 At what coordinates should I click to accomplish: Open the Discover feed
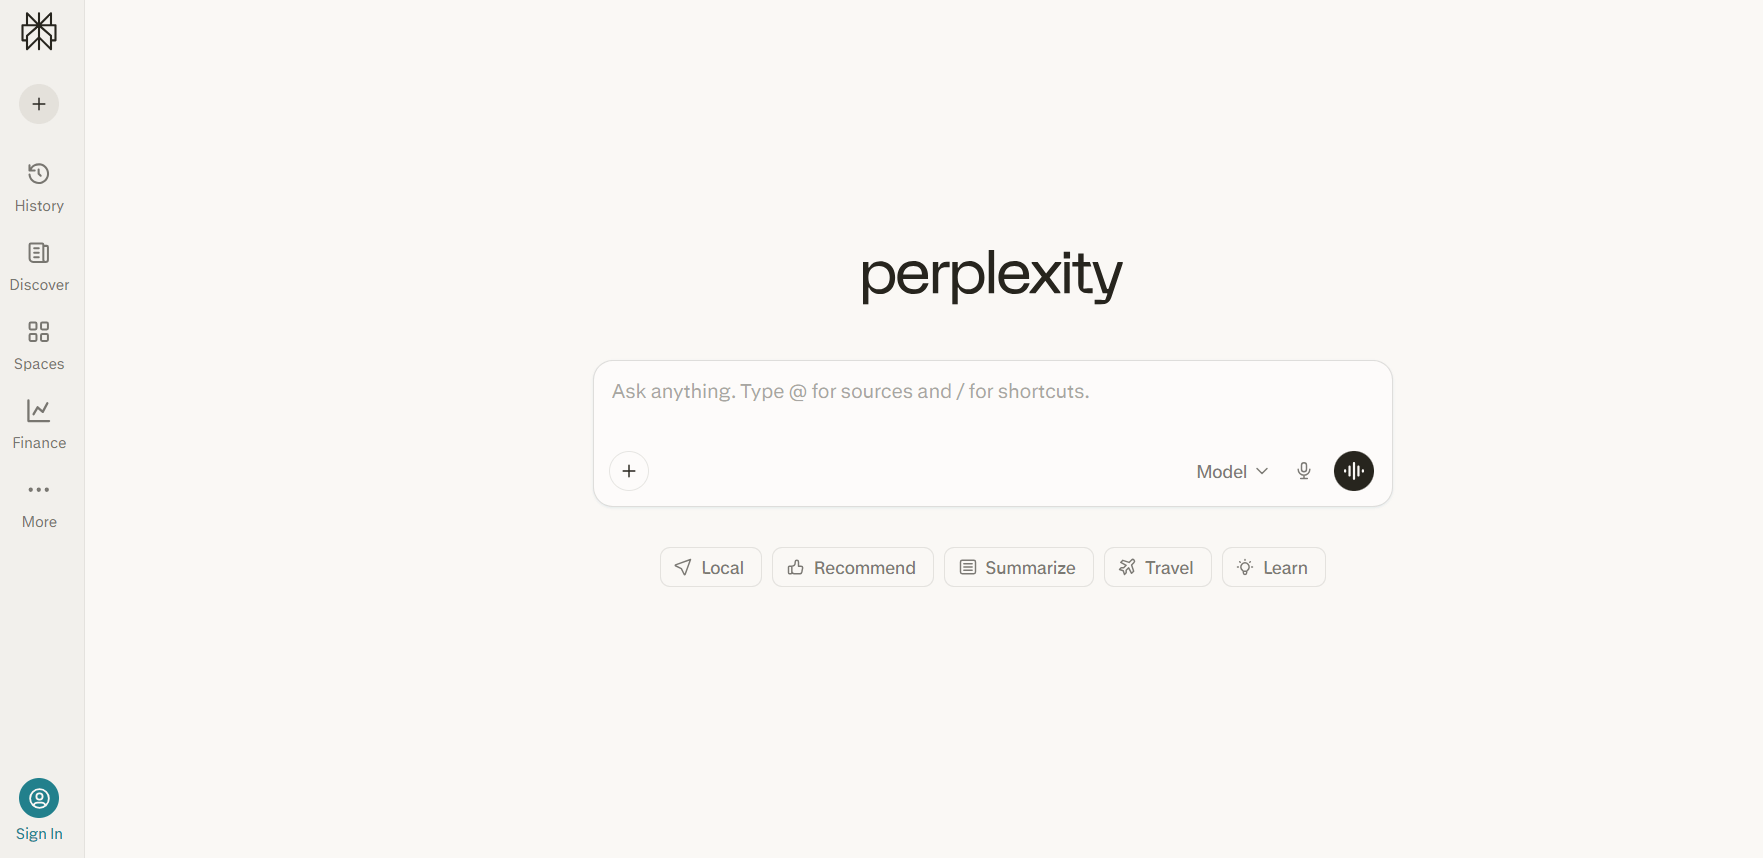(x=39, y=264)
